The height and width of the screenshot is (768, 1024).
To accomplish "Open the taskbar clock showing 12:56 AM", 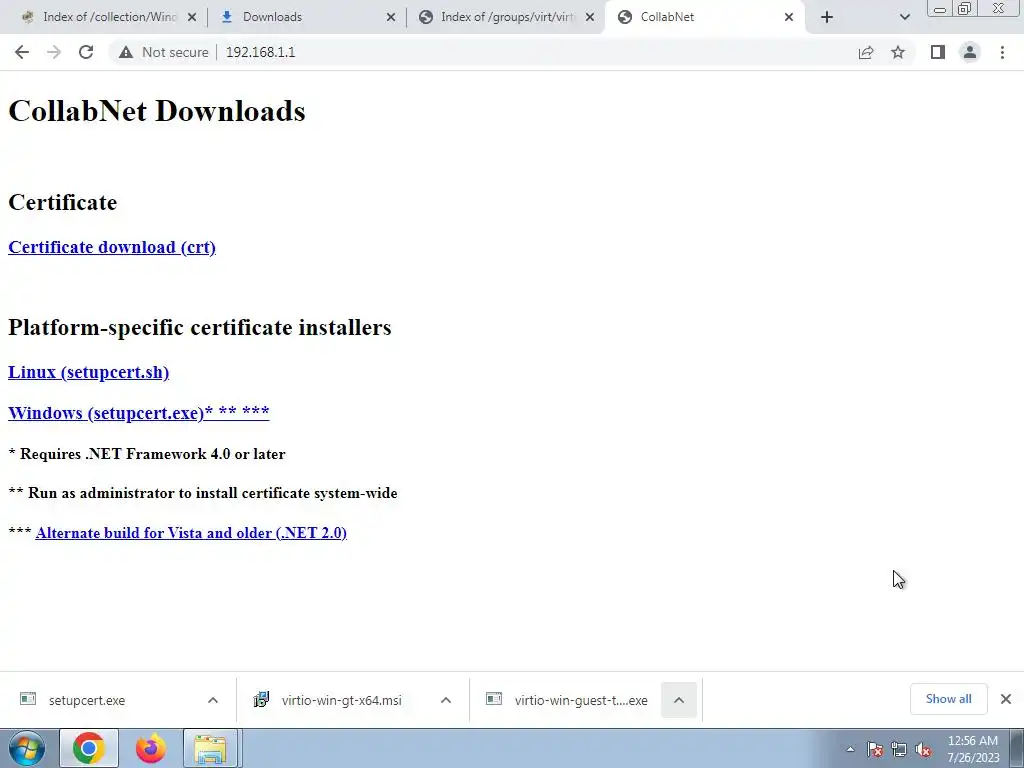I will pos(973,749).
